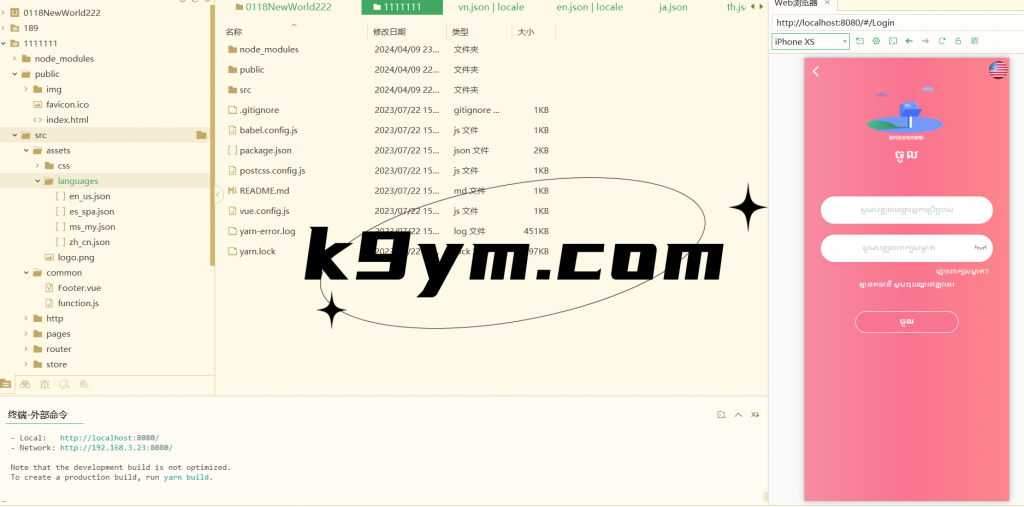Collapse the languages folder chevron
Image resolution: width=1024 pixels, height=507 pixels.
click(x=37, y=181)
